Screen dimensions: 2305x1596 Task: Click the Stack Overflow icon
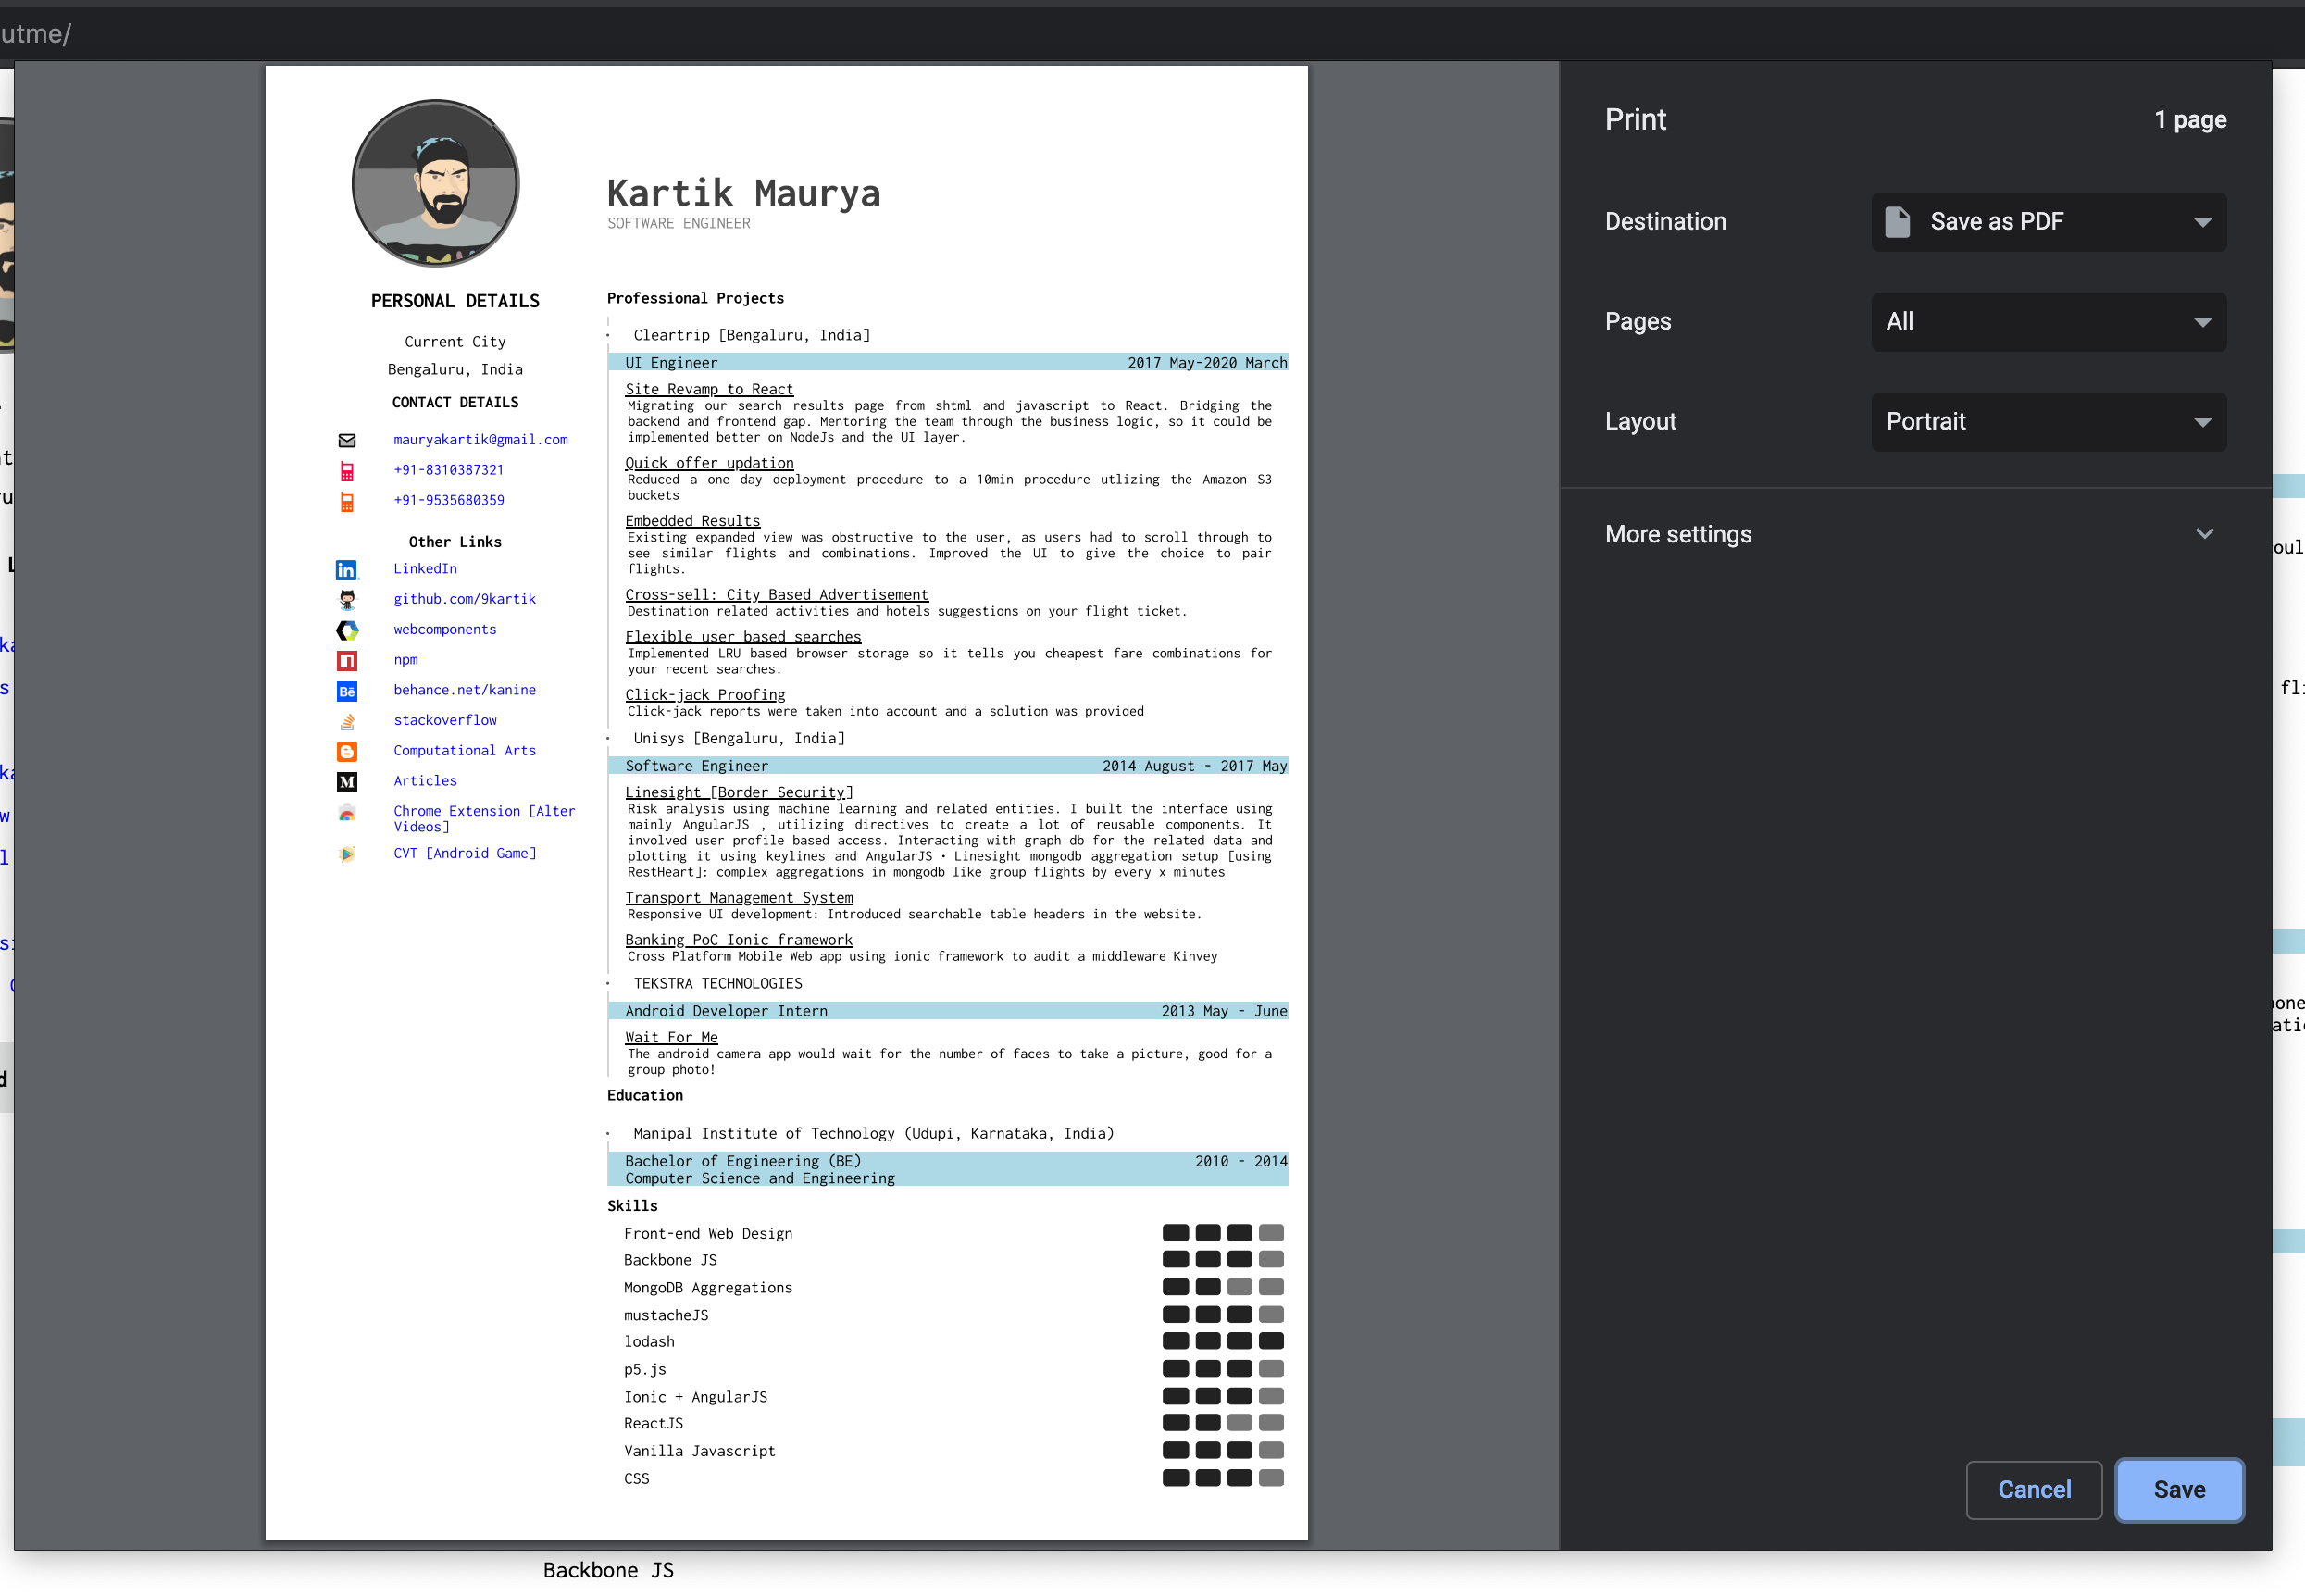point(347,721)
